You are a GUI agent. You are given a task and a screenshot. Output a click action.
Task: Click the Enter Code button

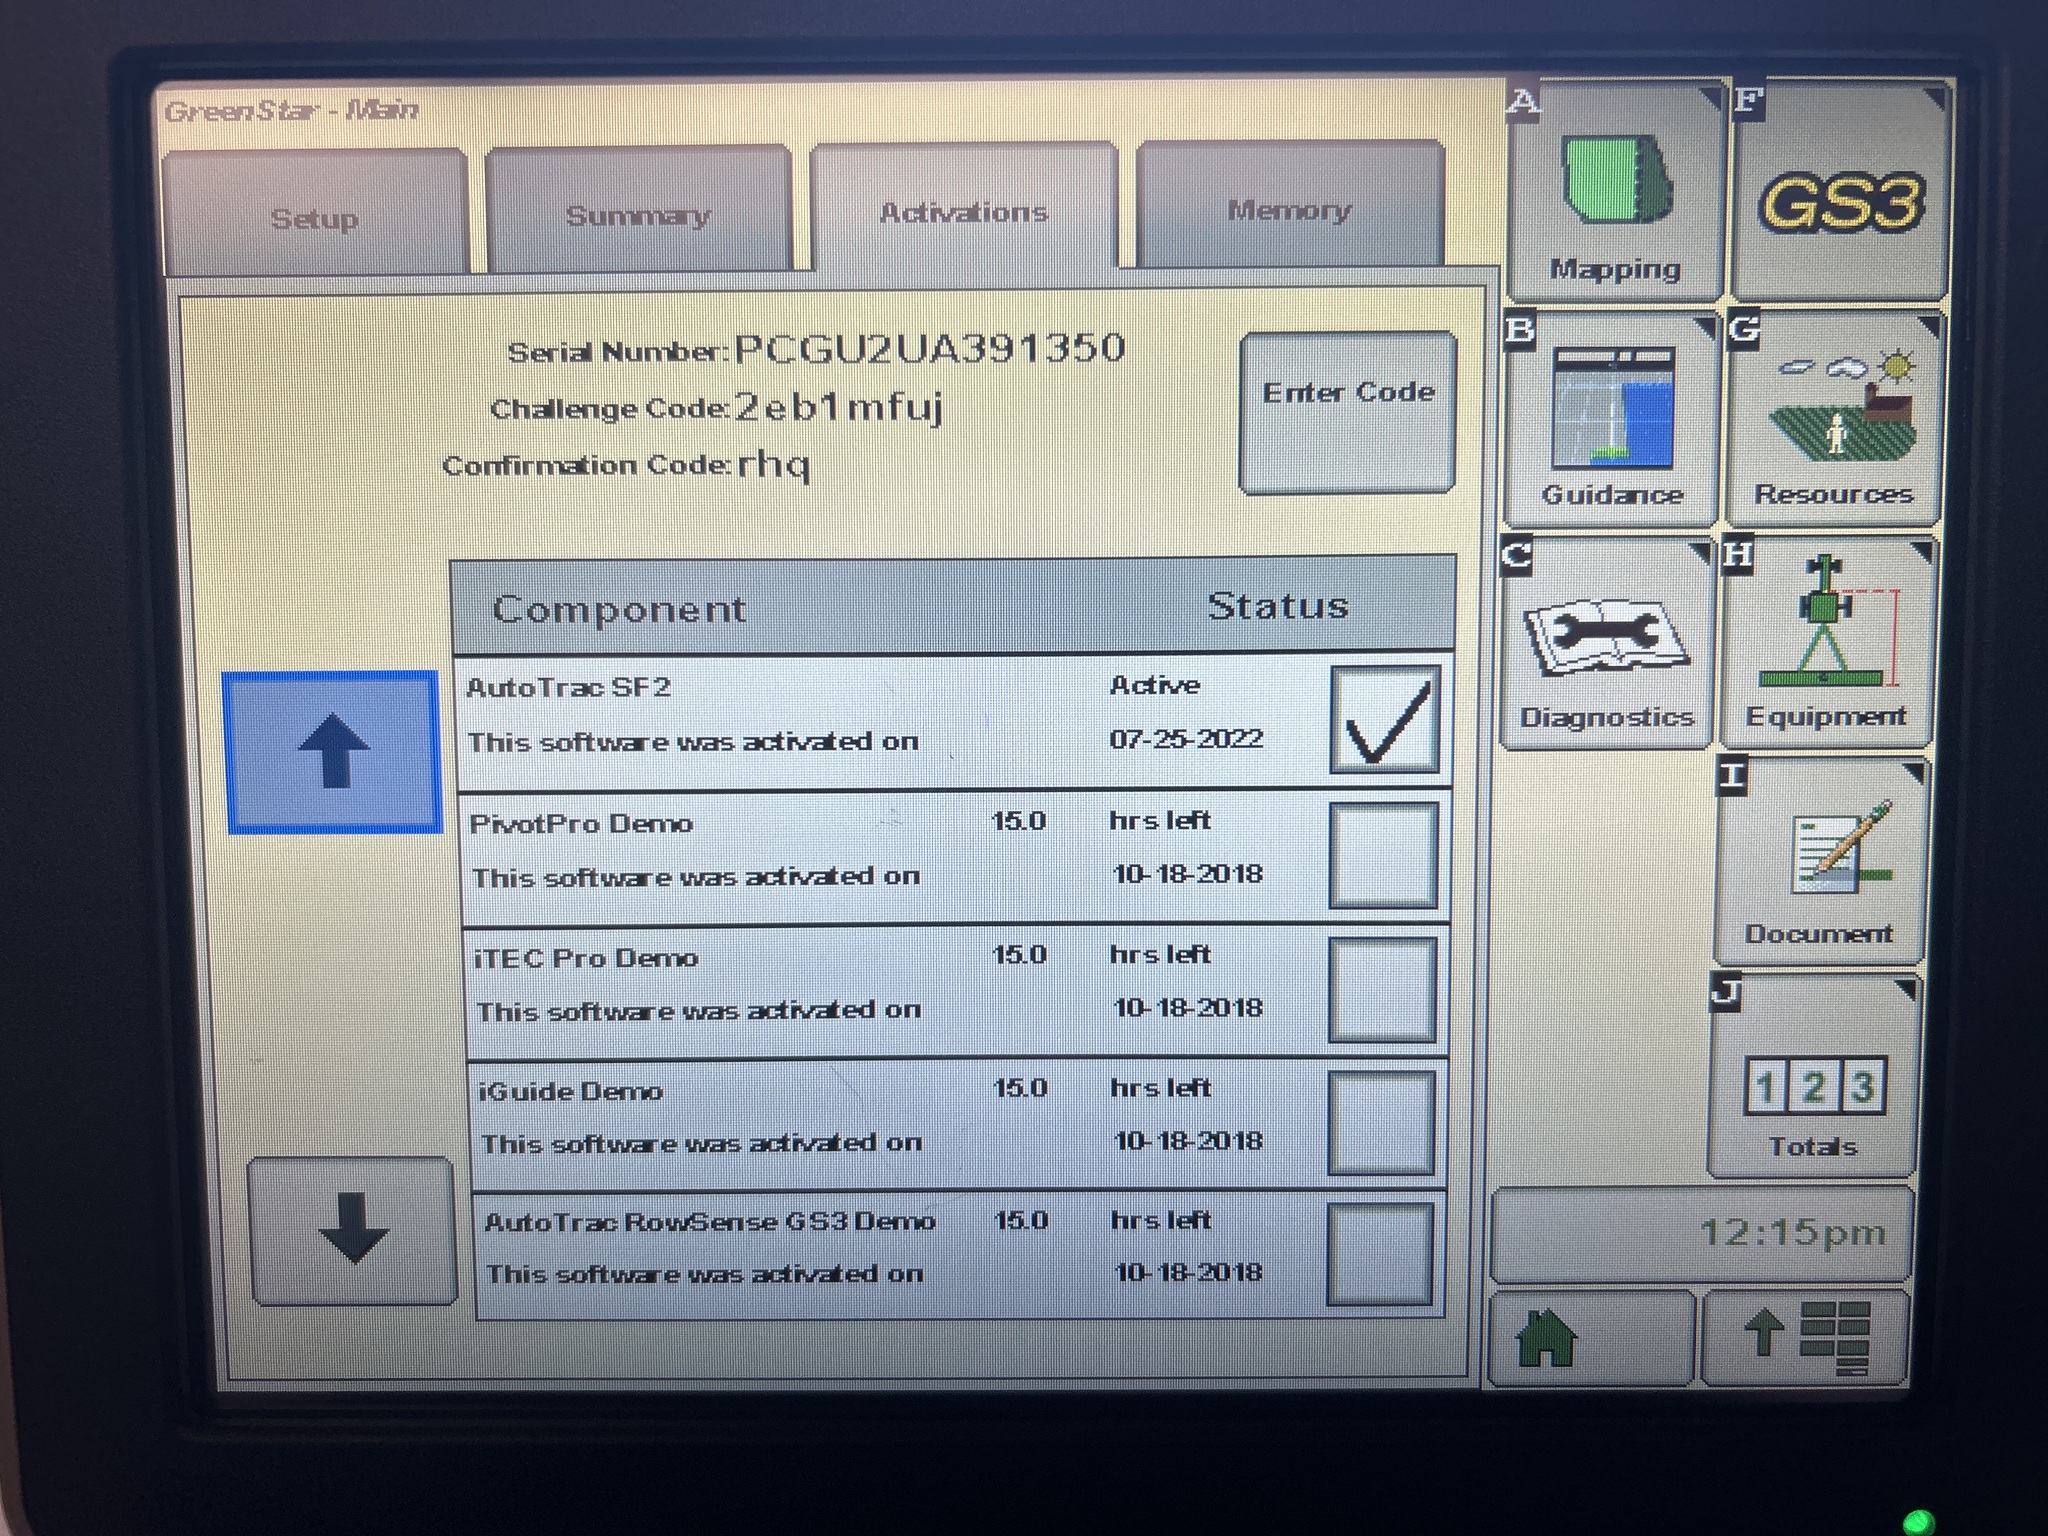1348,412
